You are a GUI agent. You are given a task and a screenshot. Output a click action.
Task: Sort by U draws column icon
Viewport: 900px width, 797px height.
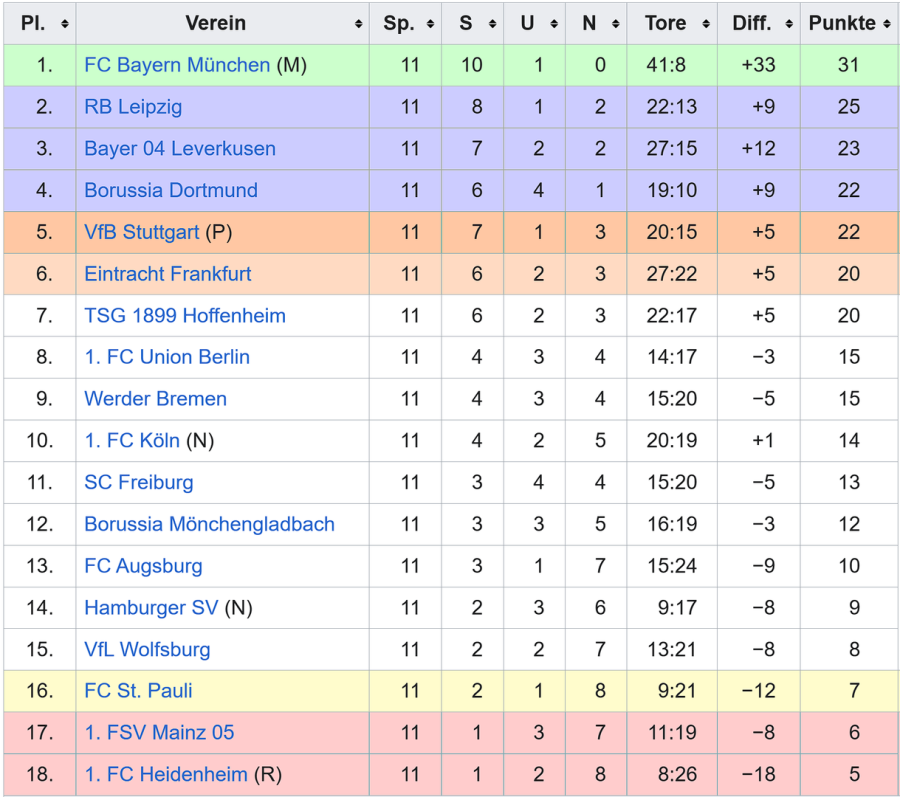(x=555, y=24)
